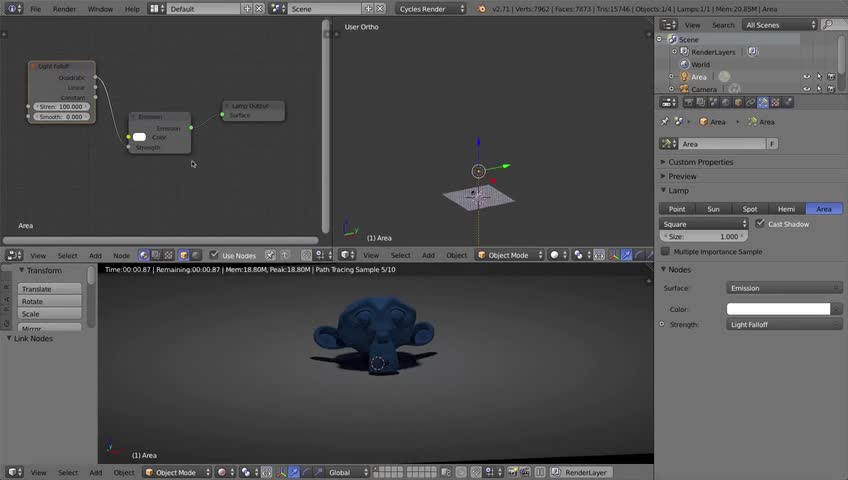Expand RenderLayers in outliner tree
Image resolution: width=848 pixels, height=480 pixels.
coord(674,52)
